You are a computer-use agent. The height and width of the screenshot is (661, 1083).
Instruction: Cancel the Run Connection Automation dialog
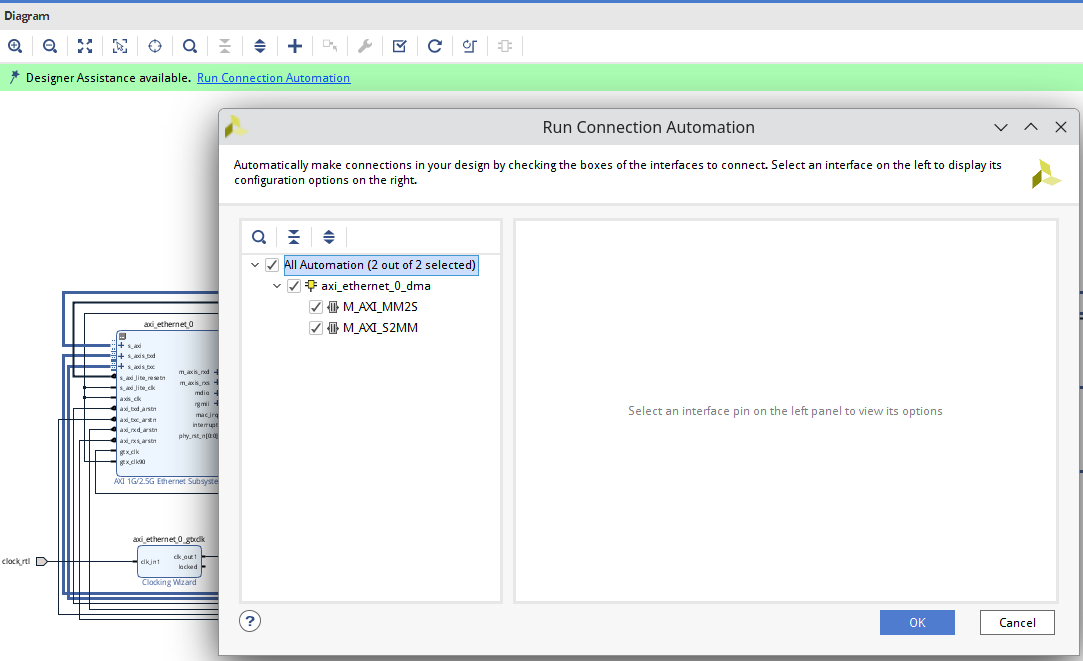tap(1017, 622)
